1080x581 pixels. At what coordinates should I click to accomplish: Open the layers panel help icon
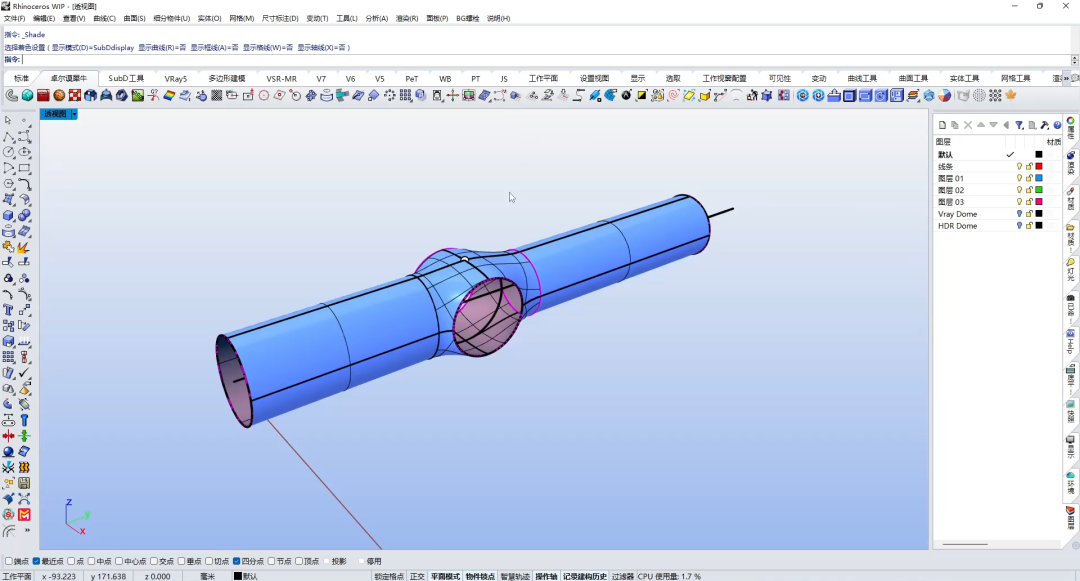pyautogui.click(x=1057, y=125)
